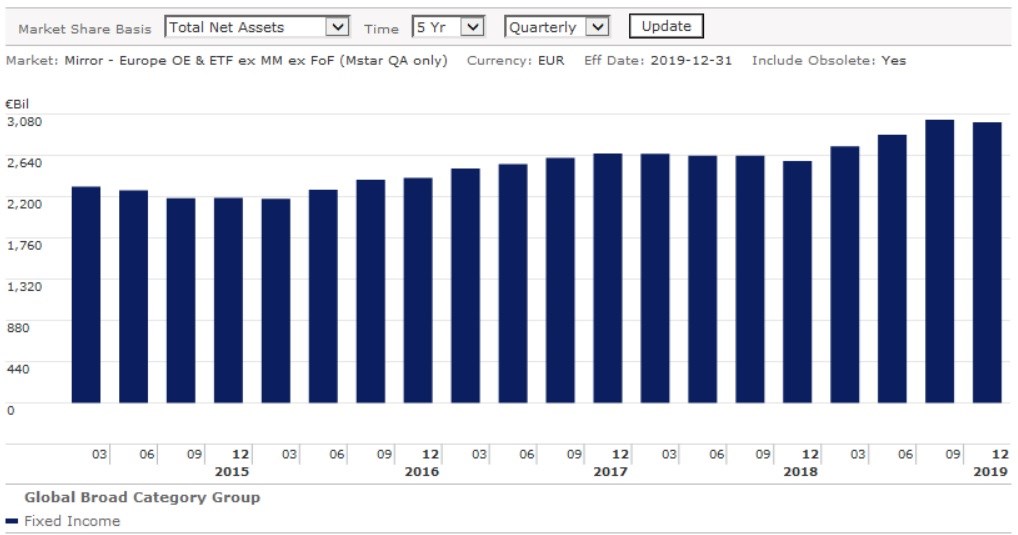Click the December 2018 bar
1018x535 pixels.
click(797, 282)
